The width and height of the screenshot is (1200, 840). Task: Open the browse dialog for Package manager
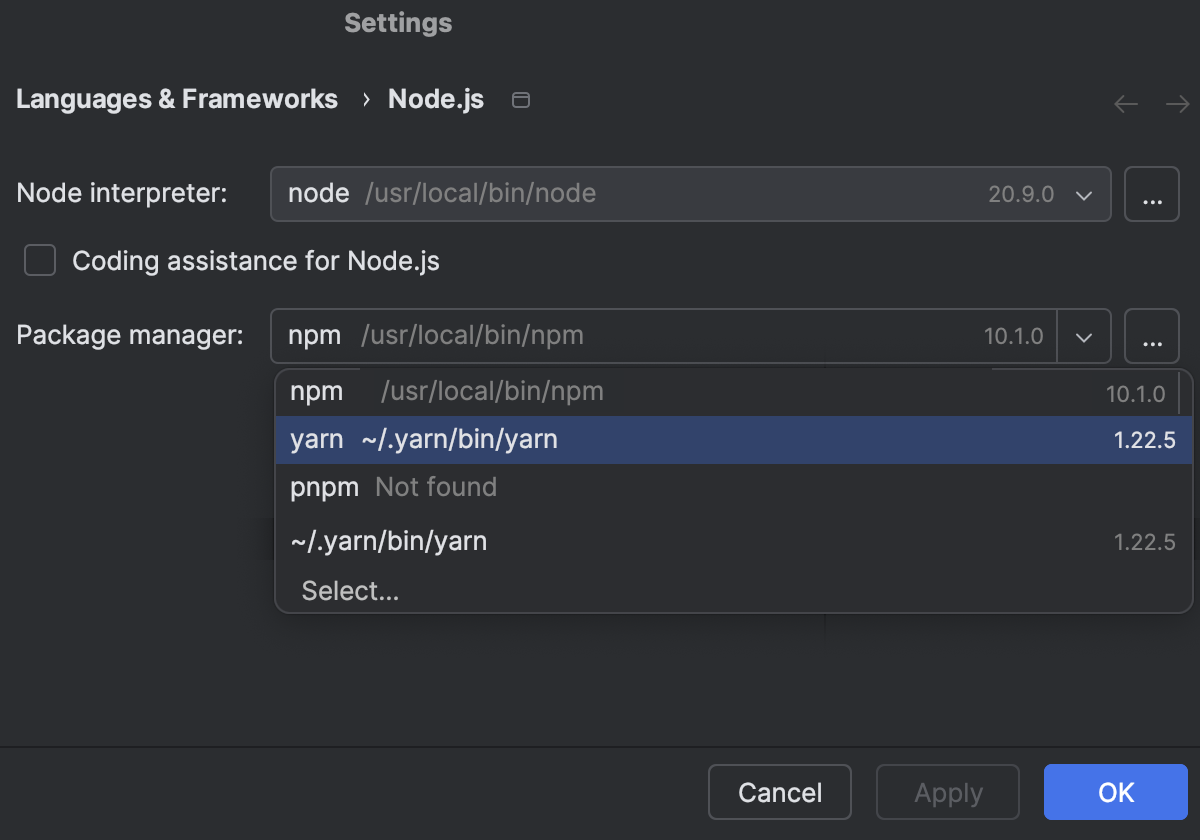click(1152, 336)
